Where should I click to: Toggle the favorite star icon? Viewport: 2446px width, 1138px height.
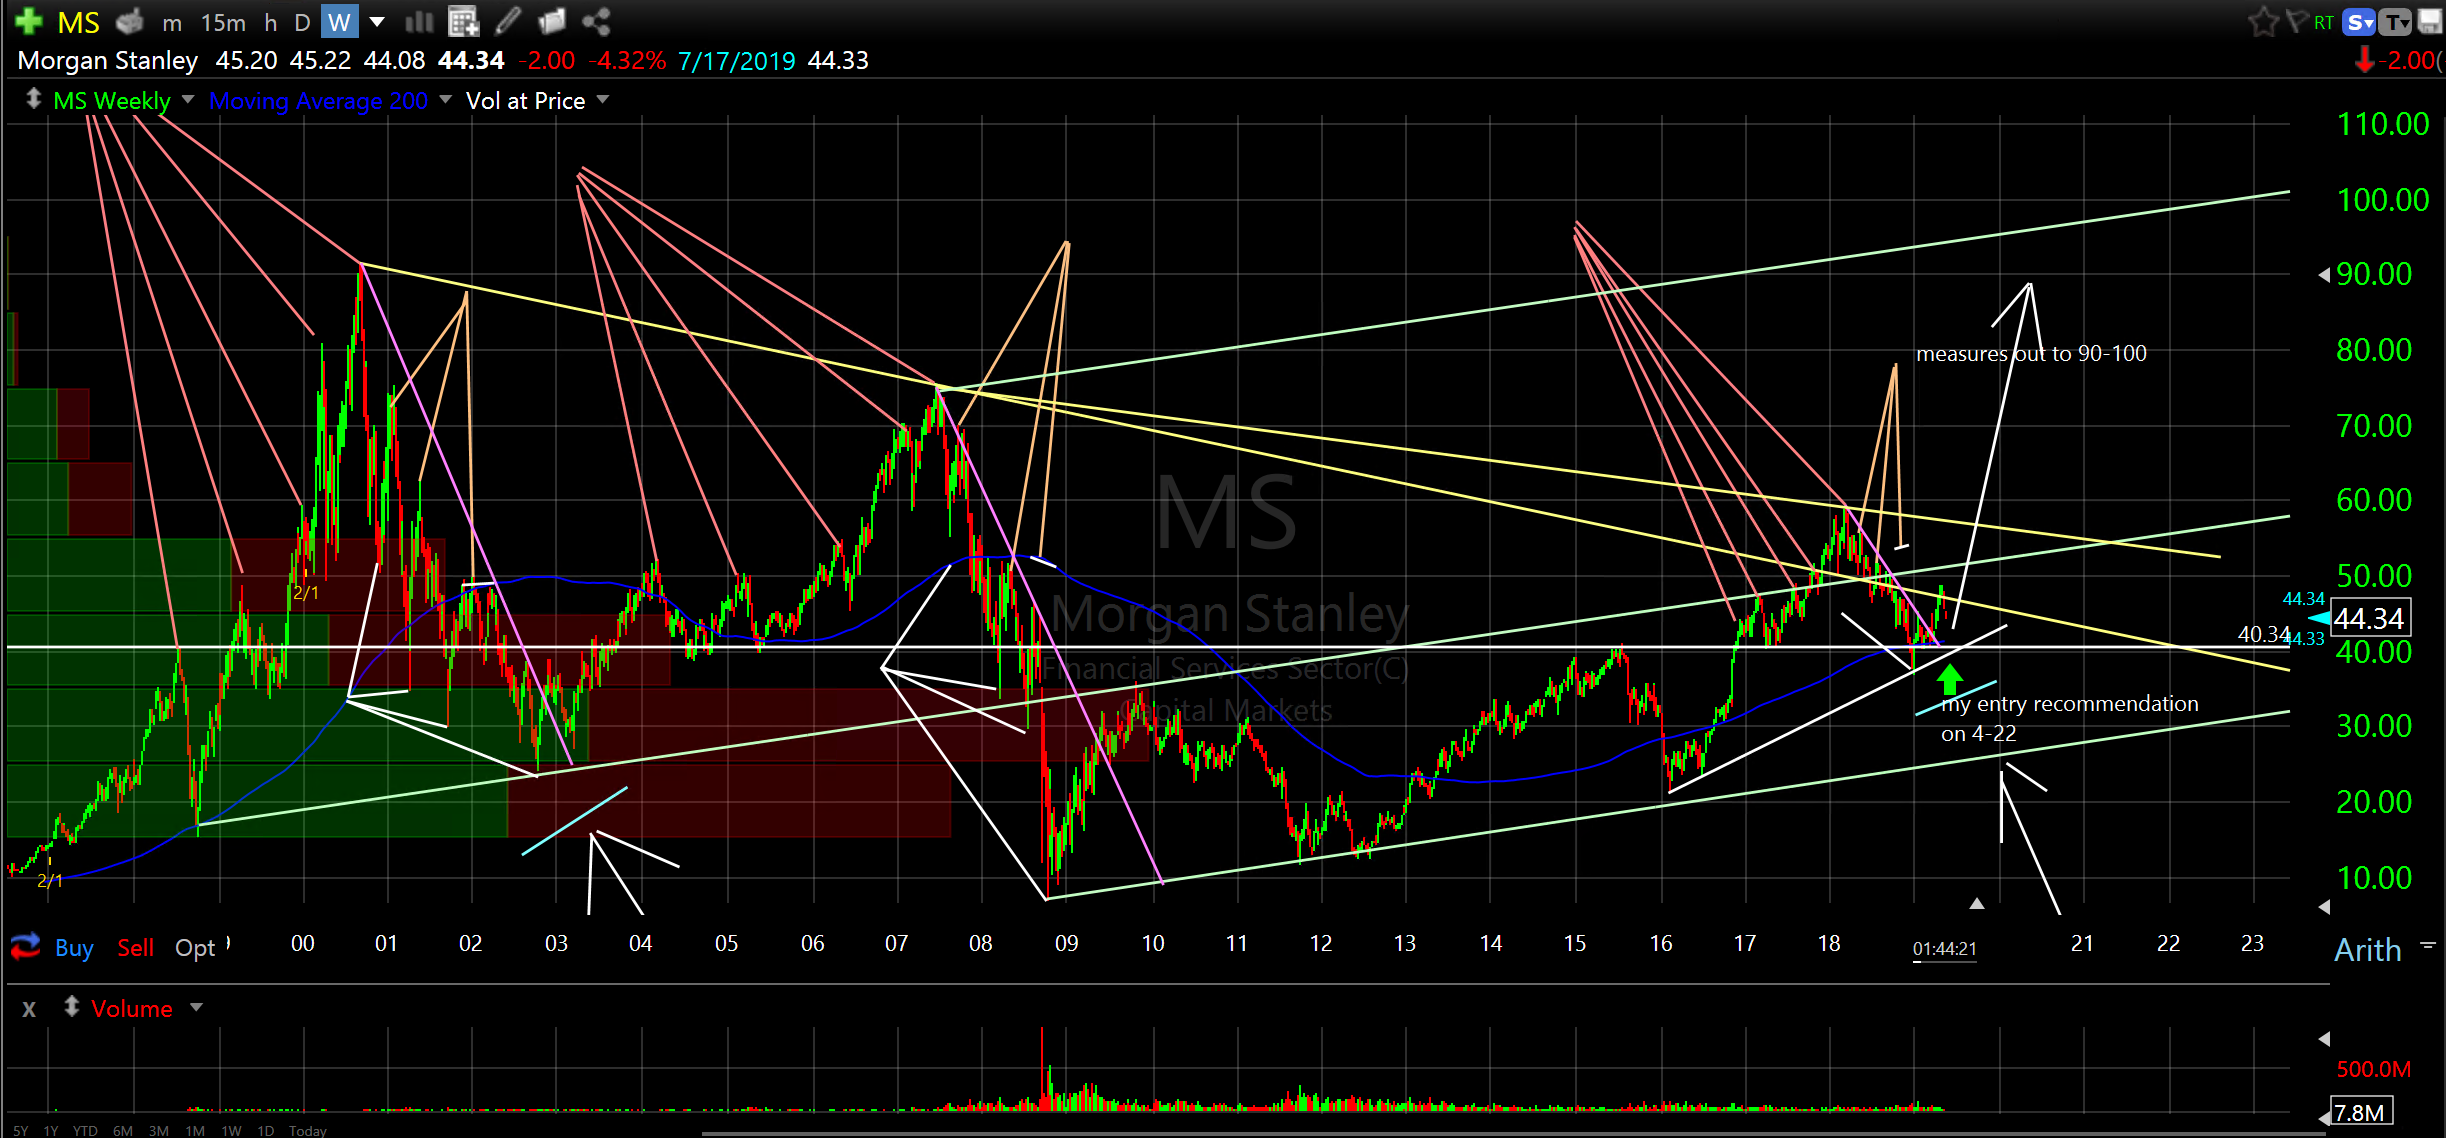pyautogui.click(x=2263, y=22)
